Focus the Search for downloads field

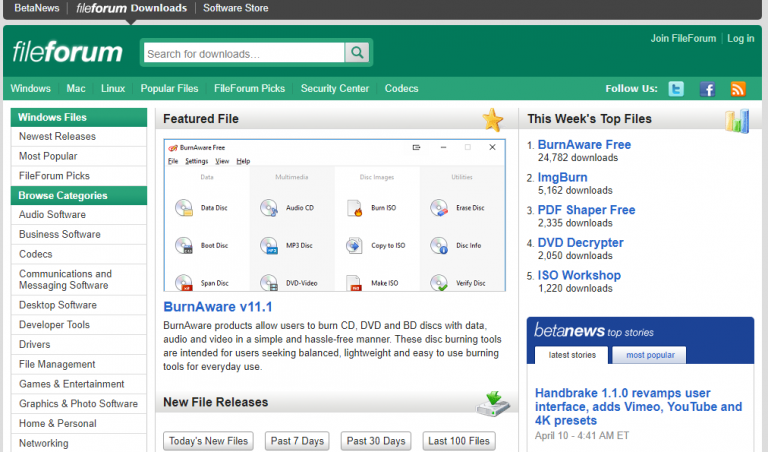pos(243,53)
